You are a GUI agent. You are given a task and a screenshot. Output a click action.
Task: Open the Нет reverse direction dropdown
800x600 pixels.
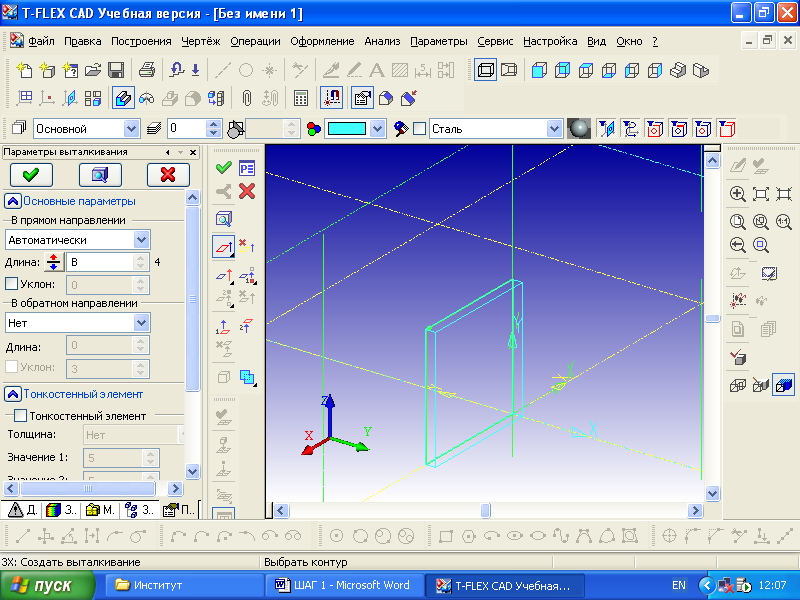(142, 322)
